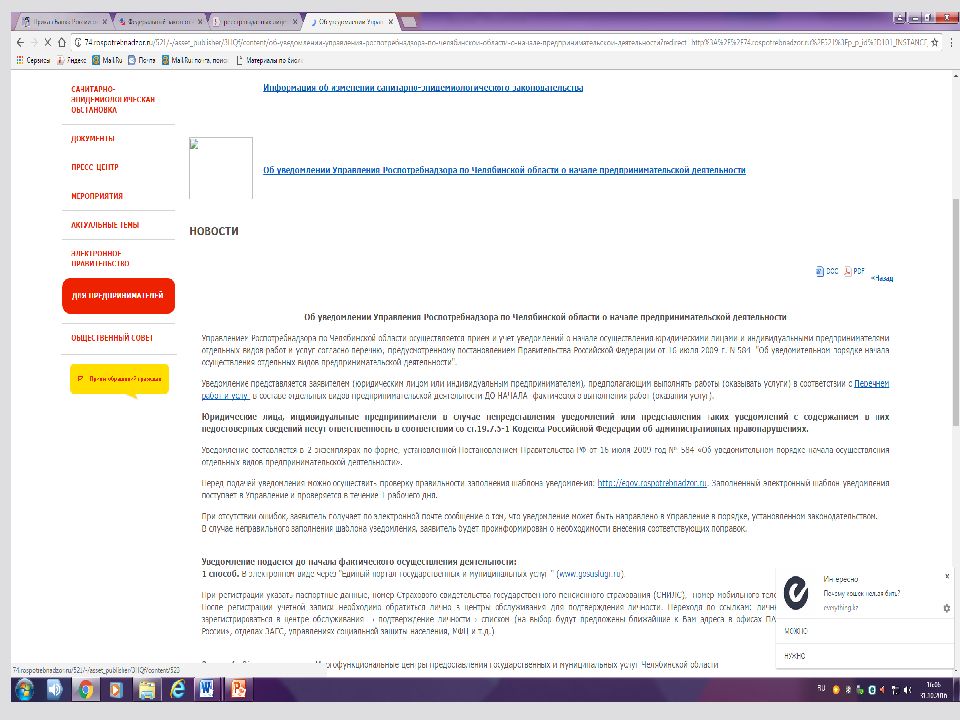The image size is (960, 720).
Task: Open speaker app in taskbar
Action: pos(55,689)
